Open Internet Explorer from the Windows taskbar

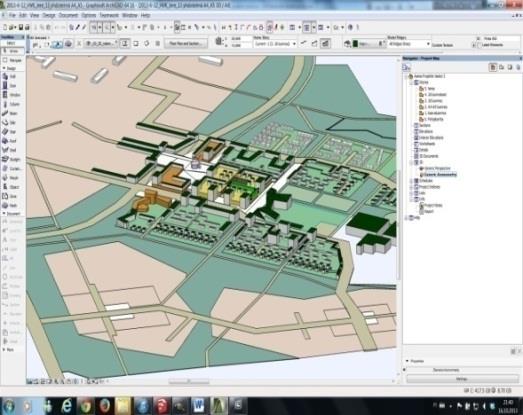tap(67, 406)
